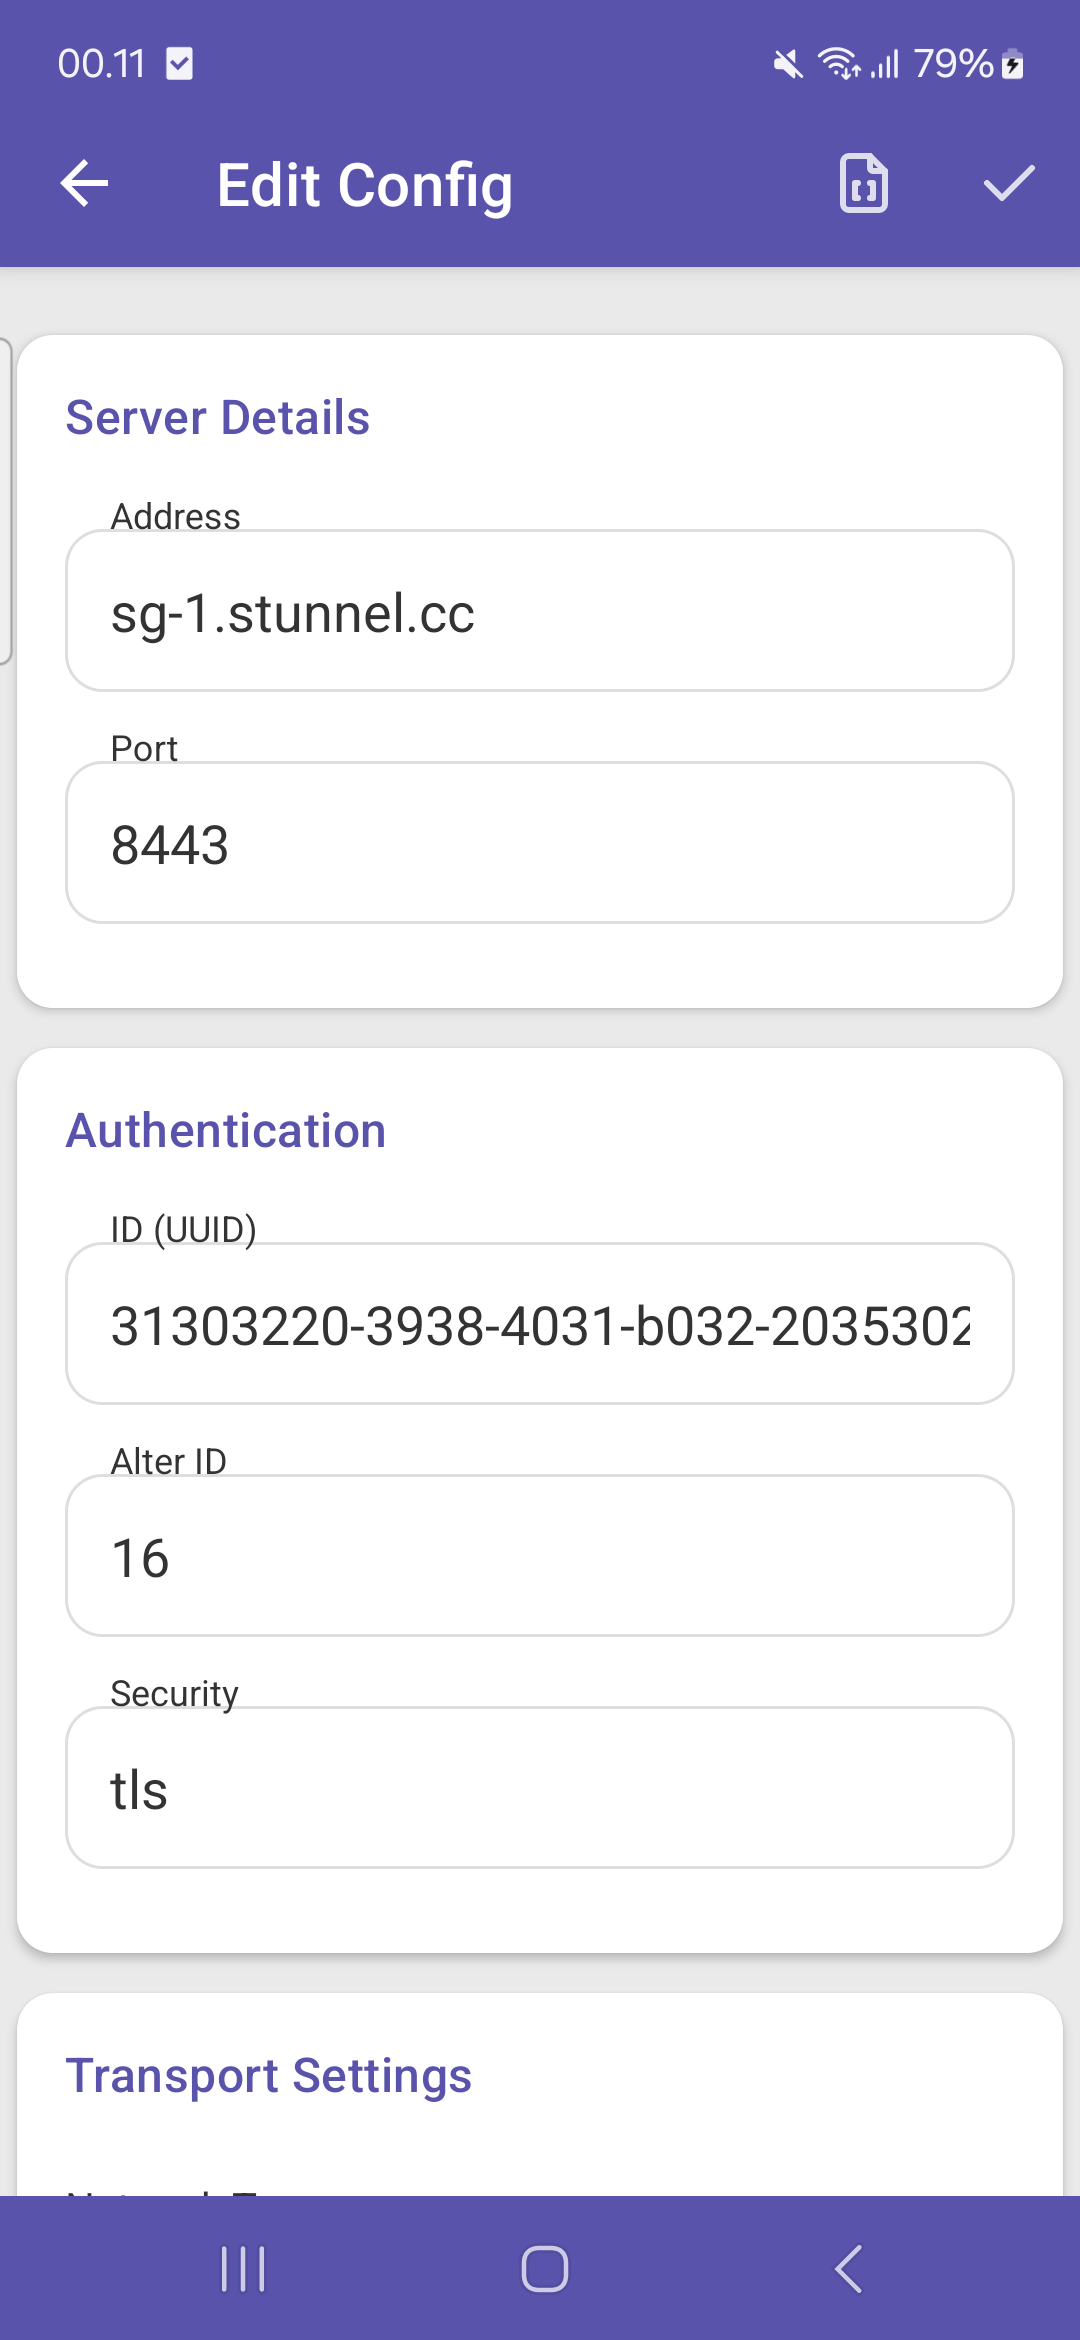The width and height of the screenshot is (1080, 2340).
Task: Tap the Wi-Fi status icon
Action: 838,63
